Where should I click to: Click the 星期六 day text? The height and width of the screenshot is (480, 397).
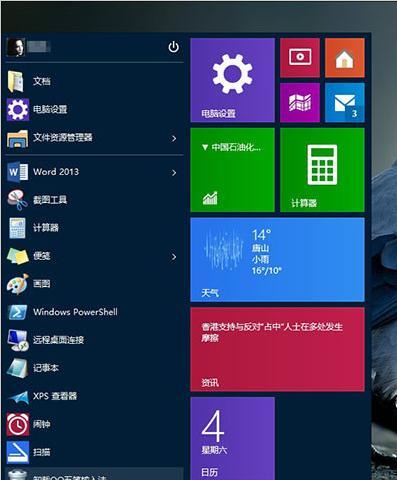[214, 450]
